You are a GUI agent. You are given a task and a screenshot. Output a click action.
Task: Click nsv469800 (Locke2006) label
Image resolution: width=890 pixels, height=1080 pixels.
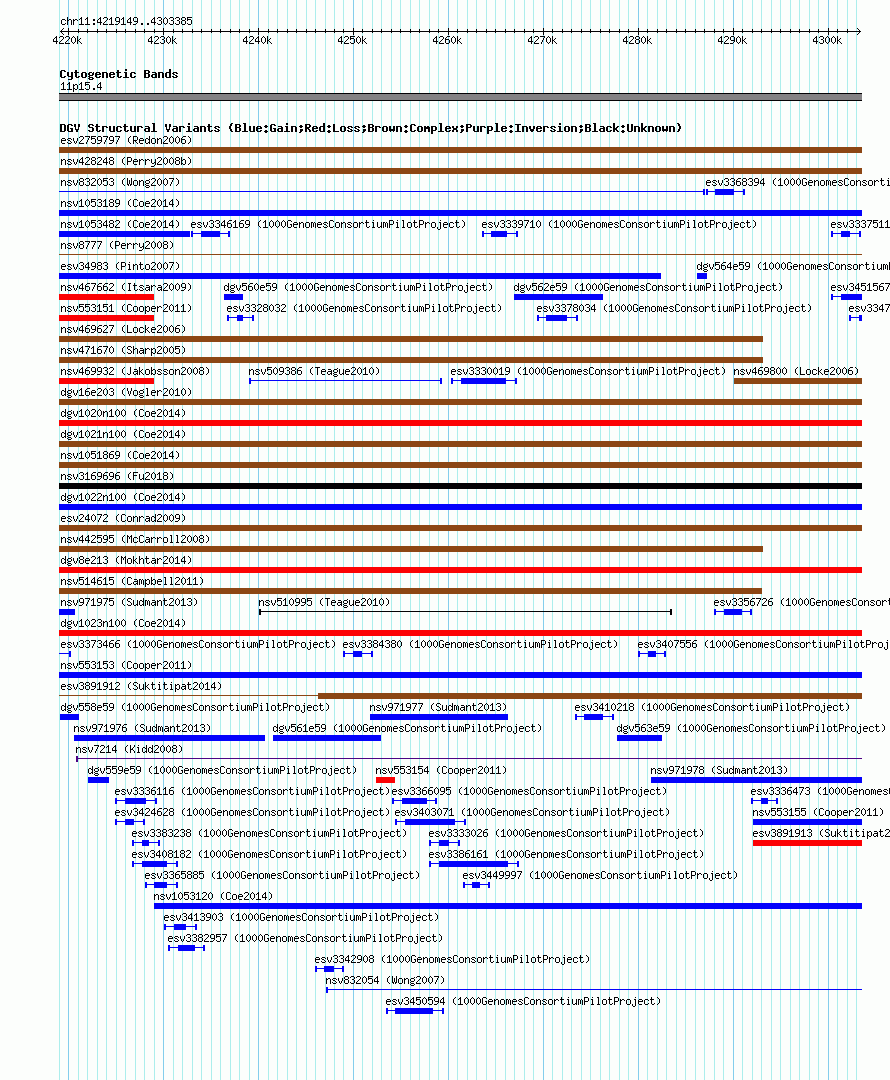(796, 371)
